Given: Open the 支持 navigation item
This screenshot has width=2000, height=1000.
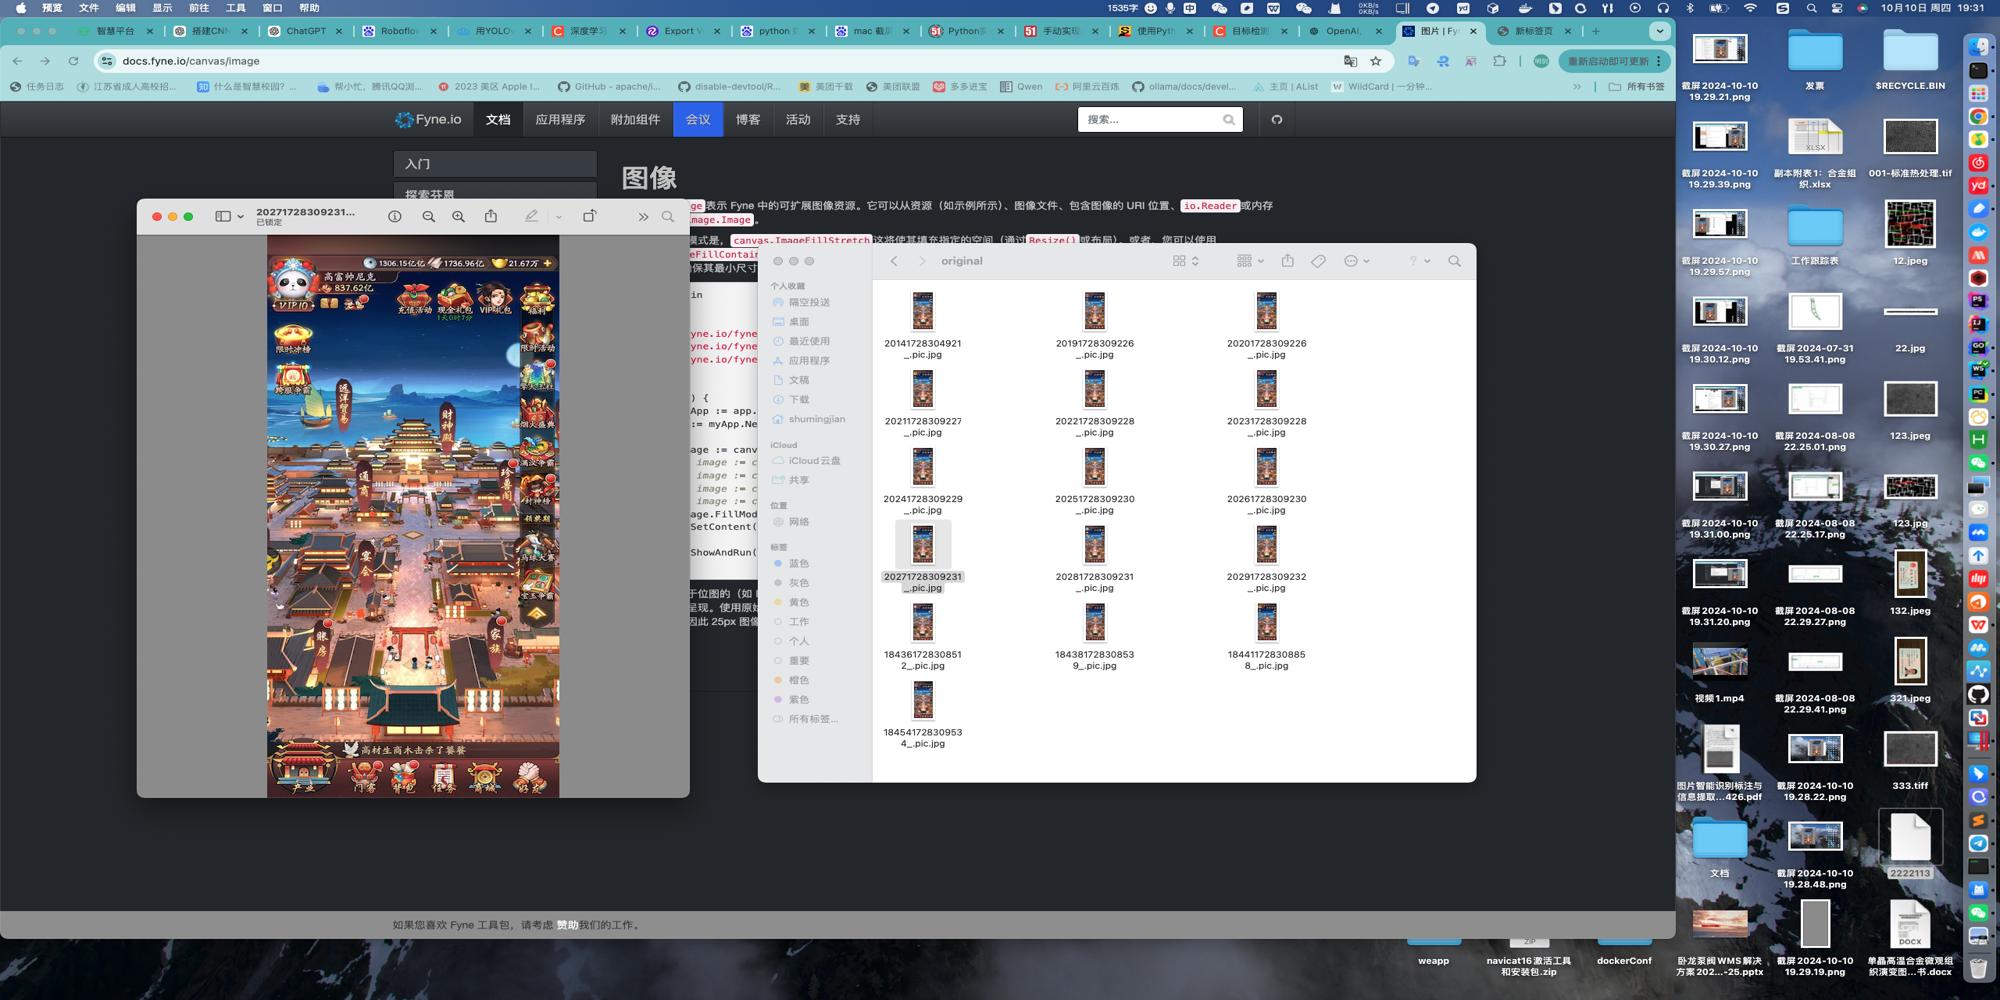Looking at the screenshot, I should coord(848,120).
